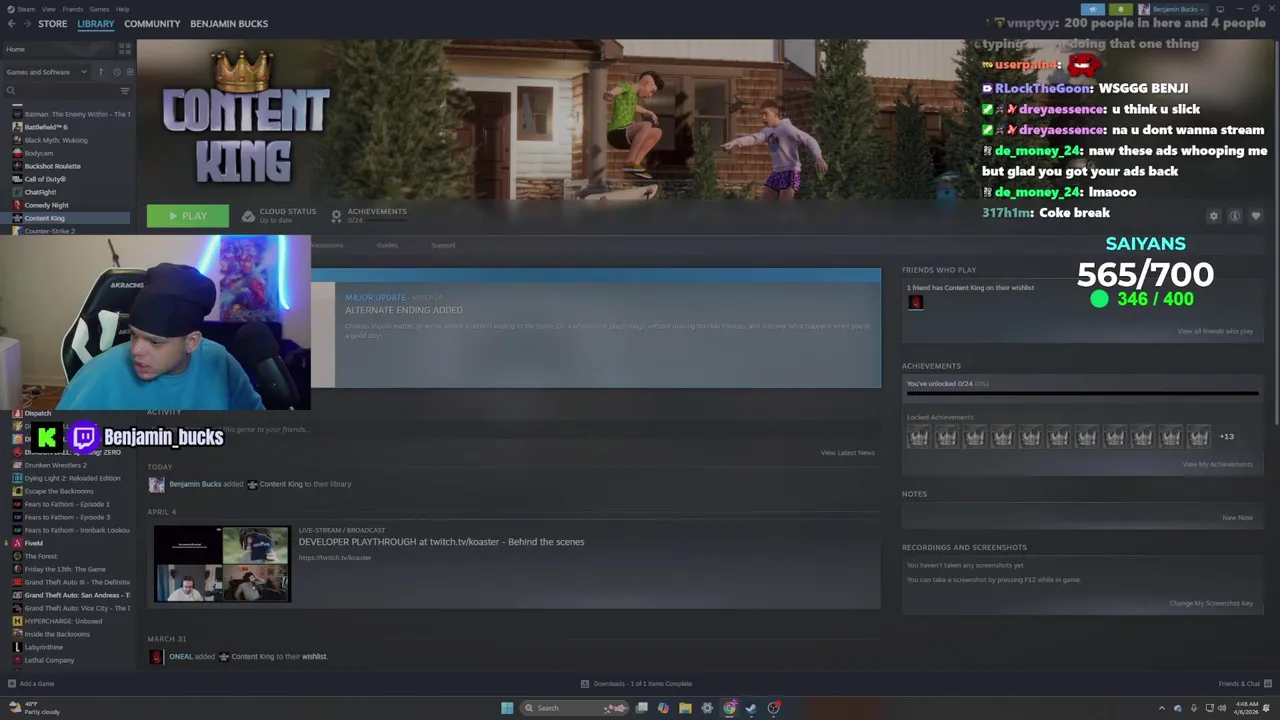The width and height of the screenshot is (1280, 720).
Task: Select Drunken Wrestlers 2 in game list
Action: (55, 465)
